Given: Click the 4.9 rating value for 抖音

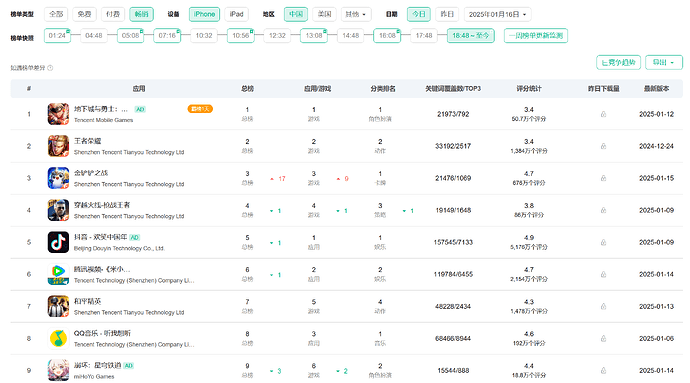Looking at the screenshot, I should pyautogui.click(x=529, y=238).
